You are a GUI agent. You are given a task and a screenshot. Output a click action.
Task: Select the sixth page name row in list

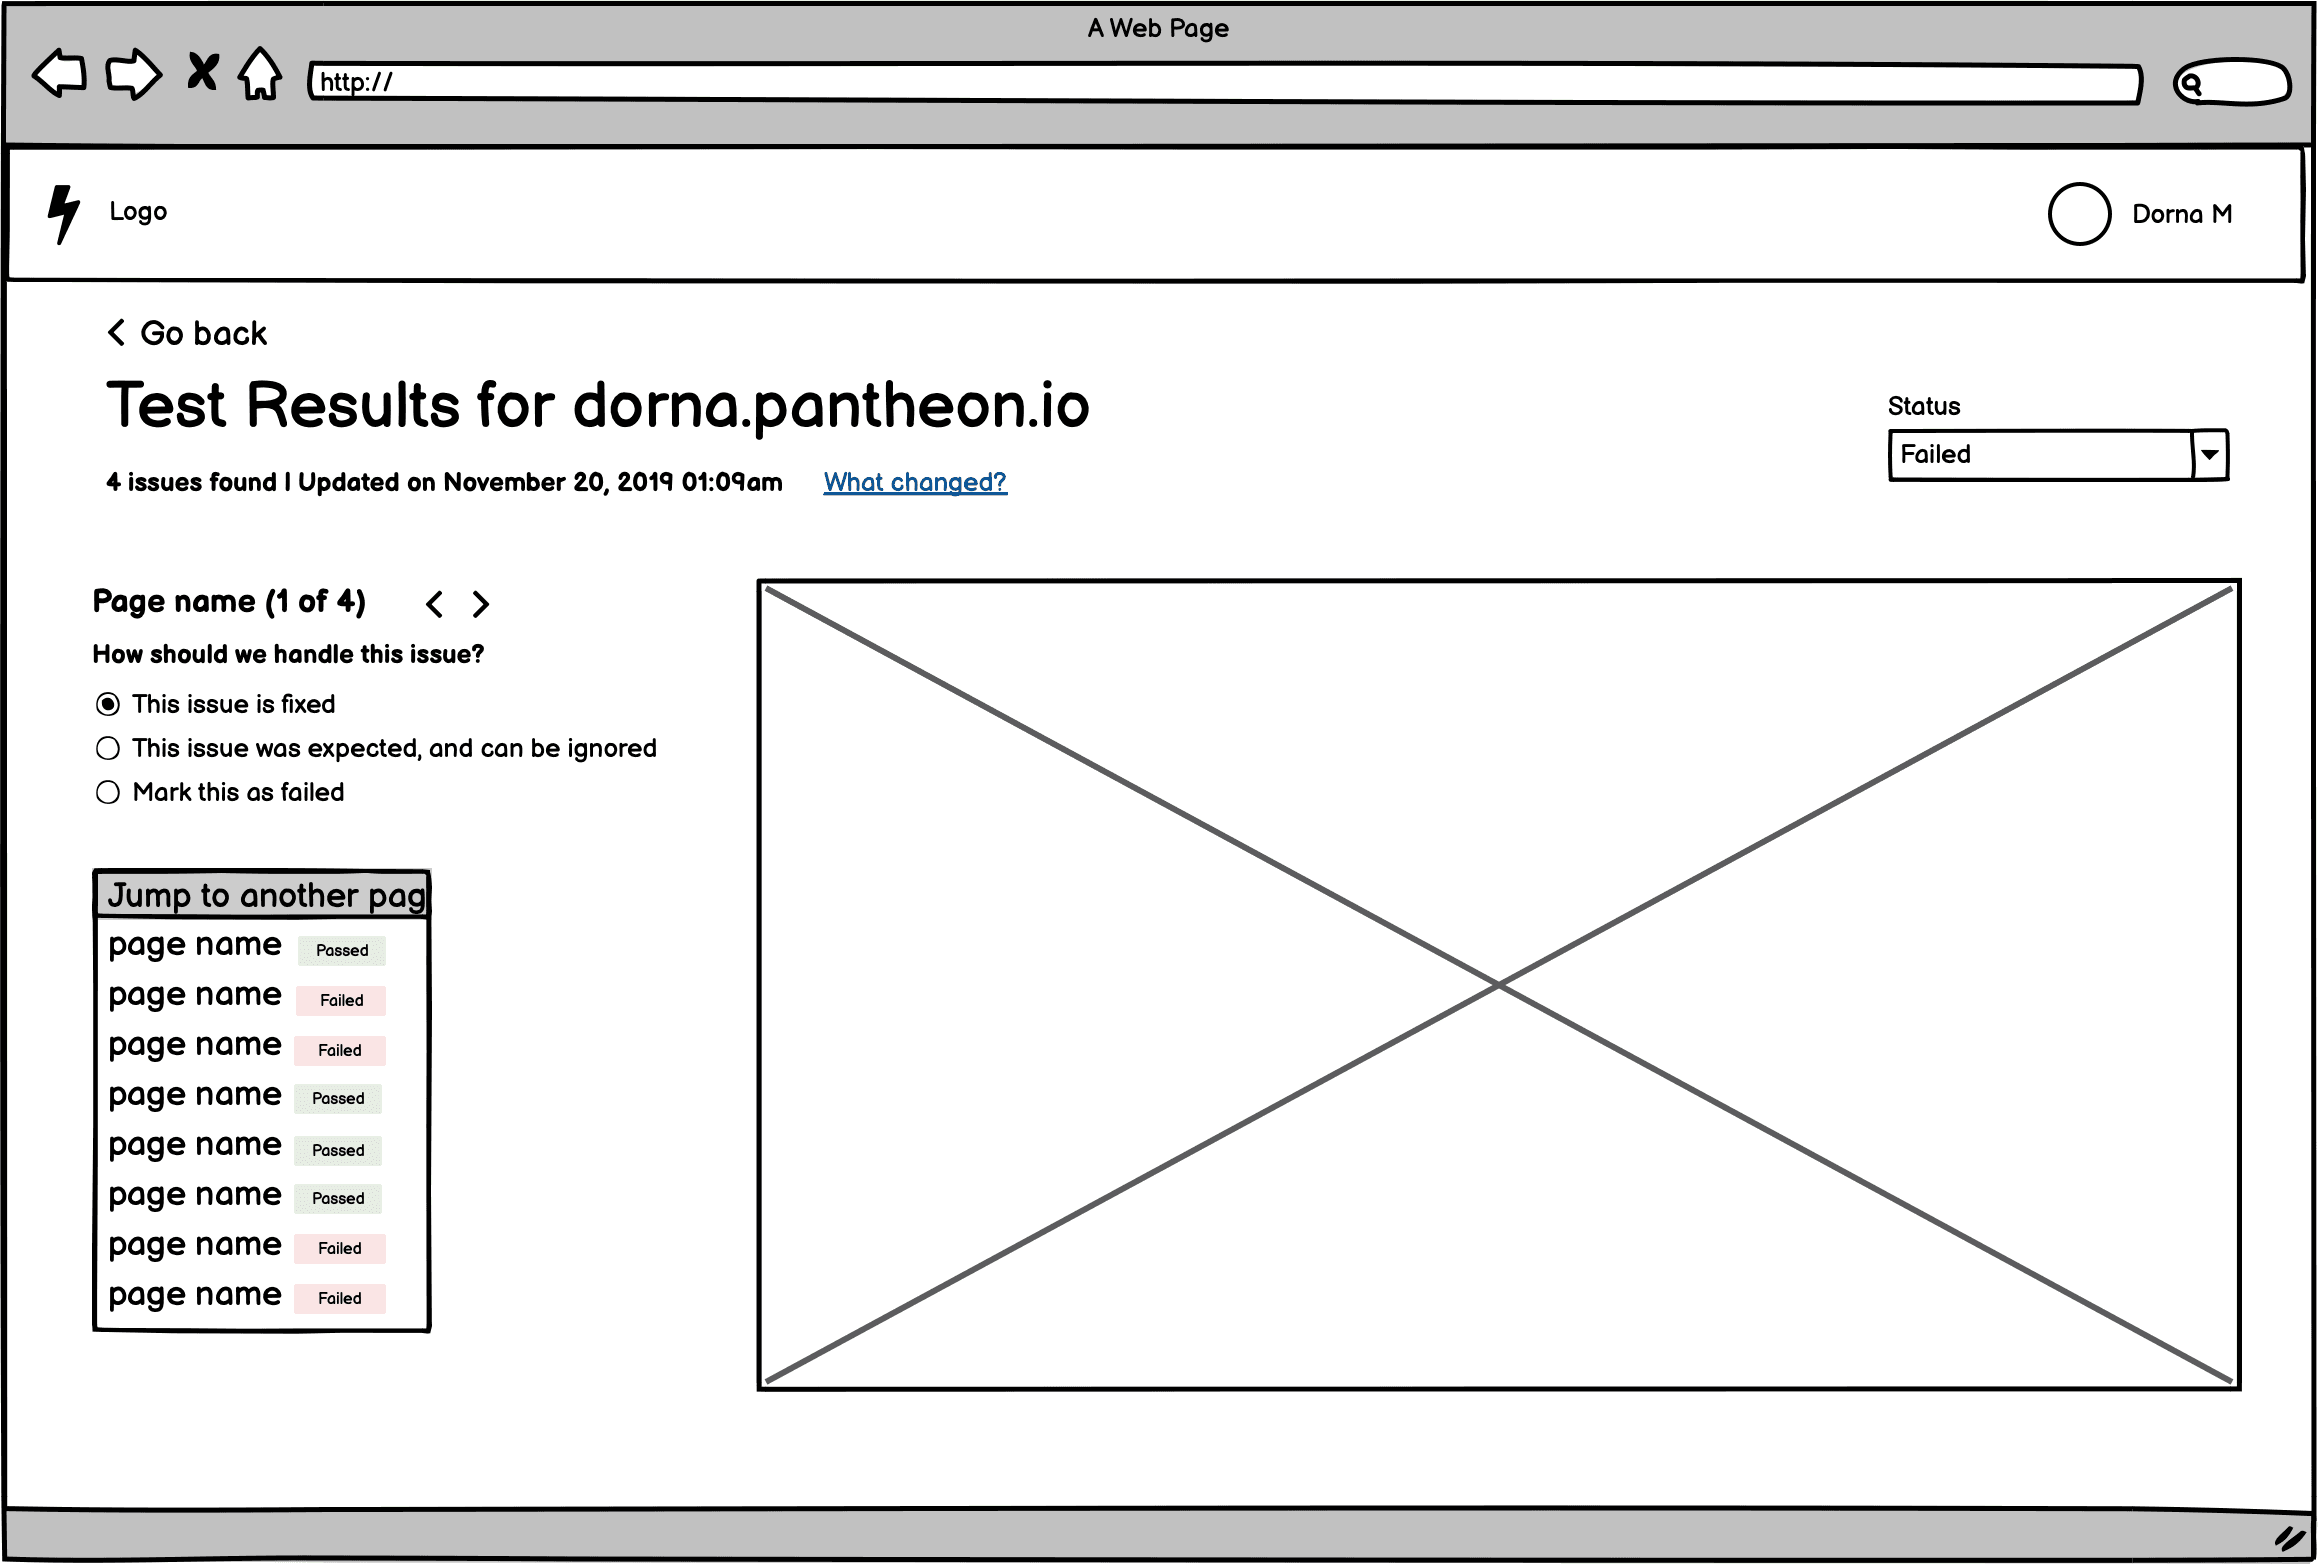(262, 1195)
